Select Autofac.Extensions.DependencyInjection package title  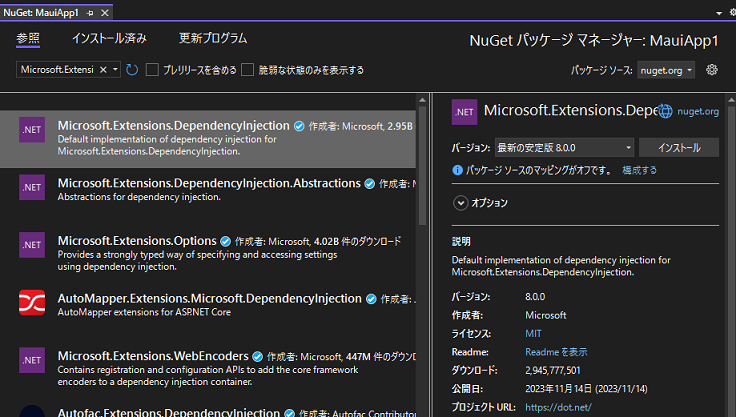click(x=169, y=412)
